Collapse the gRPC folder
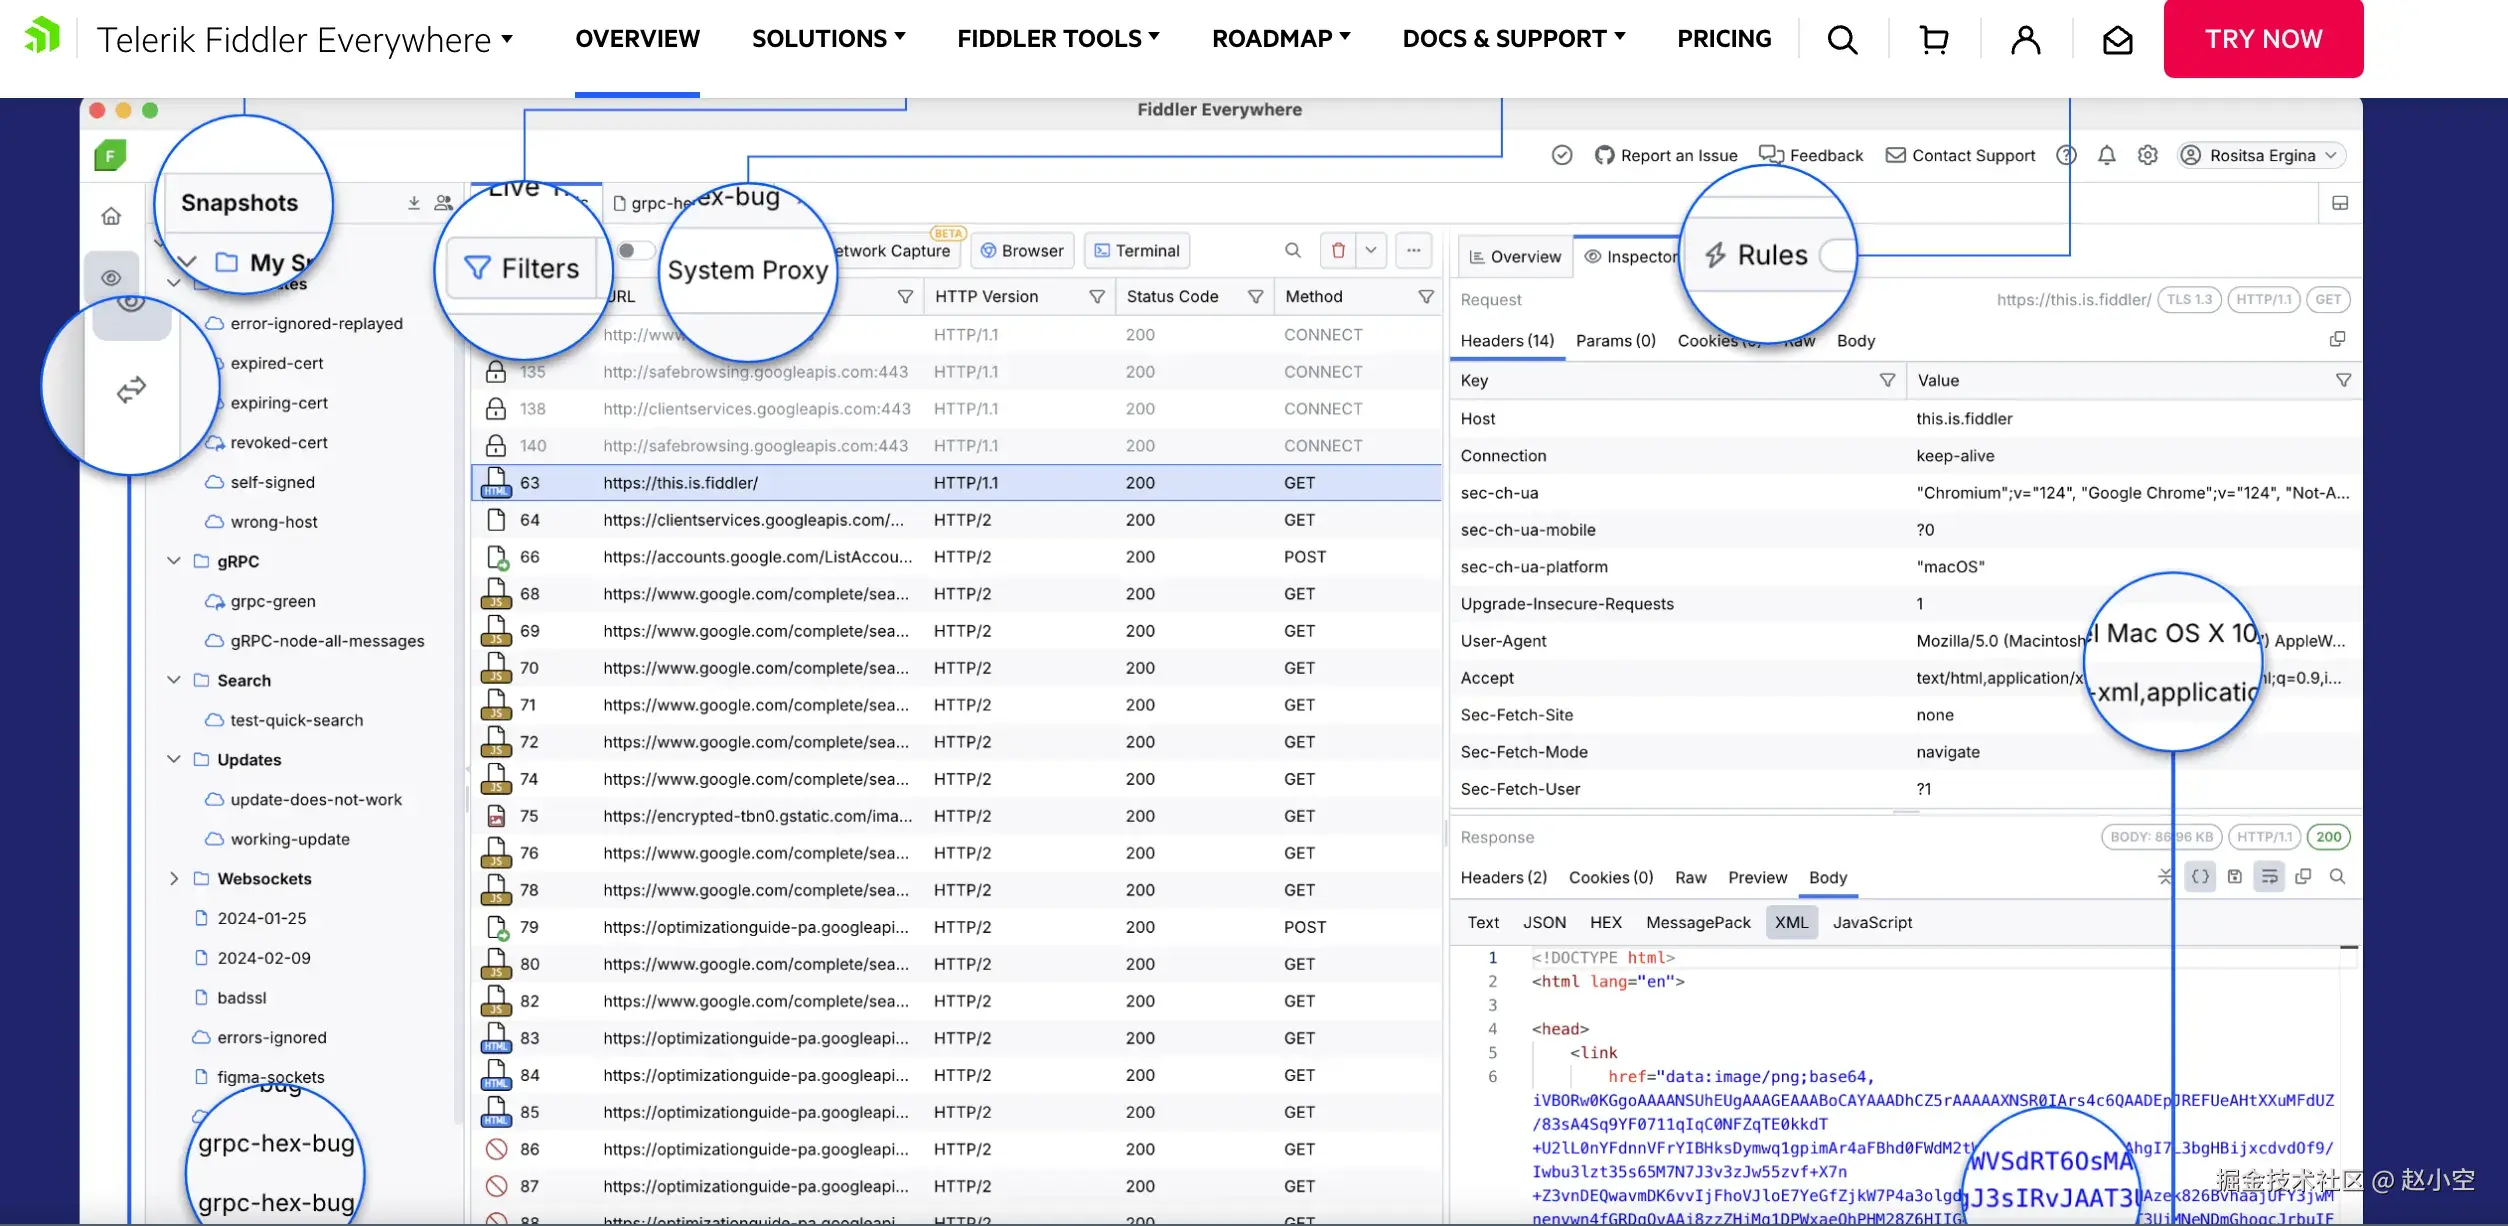 (x=174, y=561)
